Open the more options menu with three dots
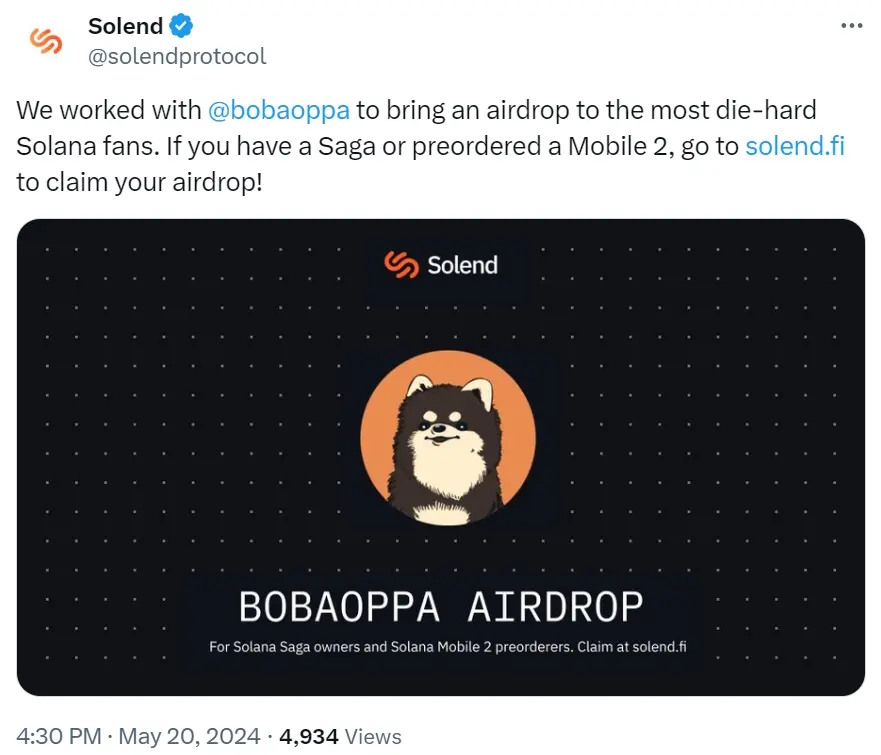The width and height of the screenshot is (881, 755). pos(851,24)
